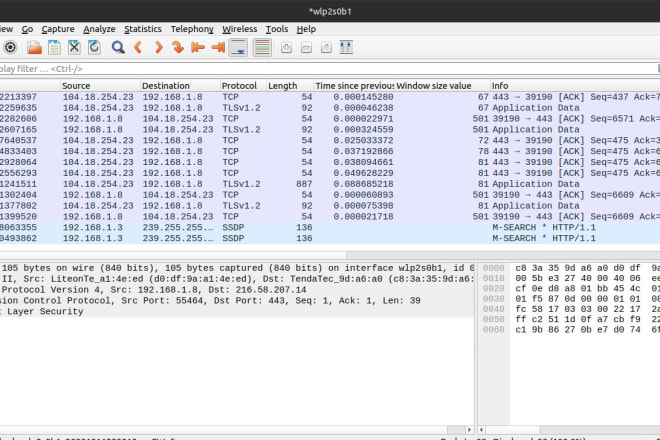Select packet row with delta 0.025033372

click(x=330, y=141)
